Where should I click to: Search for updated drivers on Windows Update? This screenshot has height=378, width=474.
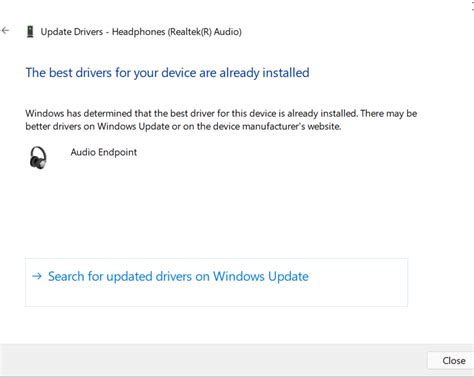pyautogui.click(x=178, y=276)
